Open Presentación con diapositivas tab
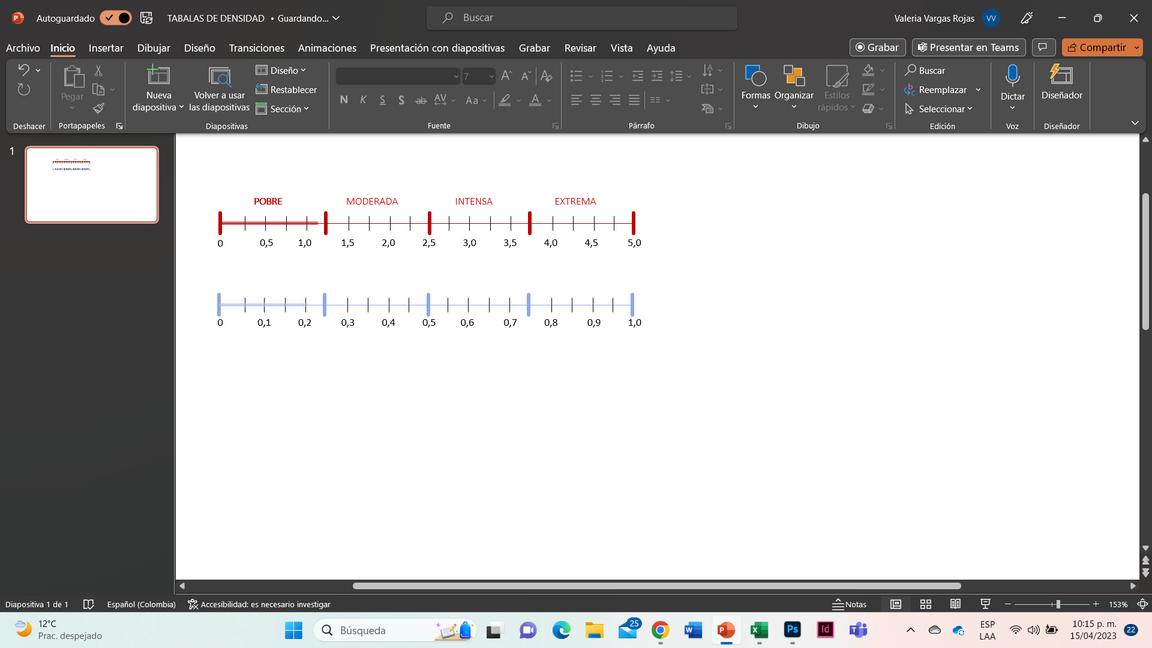 coord(437,48)
